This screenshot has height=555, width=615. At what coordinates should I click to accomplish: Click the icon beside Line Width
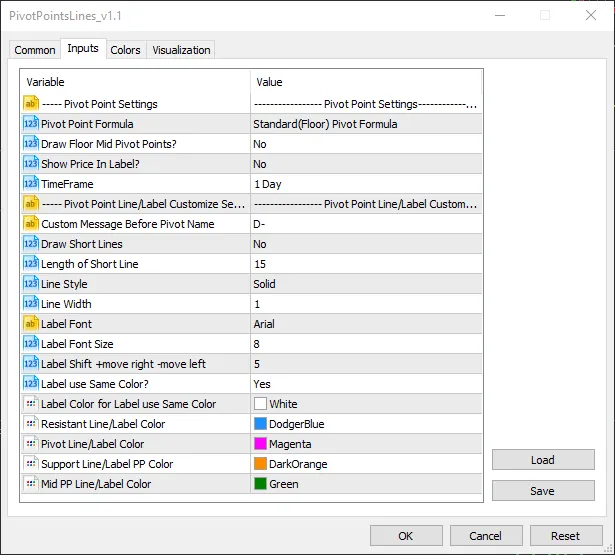[30, 304]
